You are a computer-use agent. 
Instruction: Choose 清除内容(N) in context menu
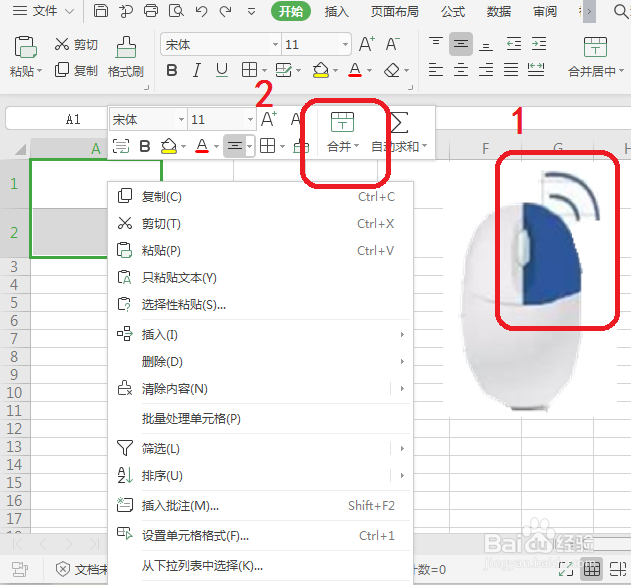260,389
